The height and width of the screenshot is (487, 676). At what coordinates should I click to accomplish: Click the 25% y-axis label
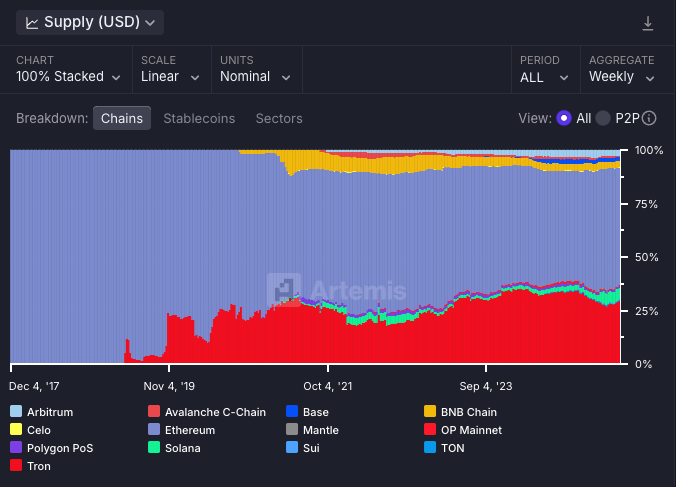[646, 311]
